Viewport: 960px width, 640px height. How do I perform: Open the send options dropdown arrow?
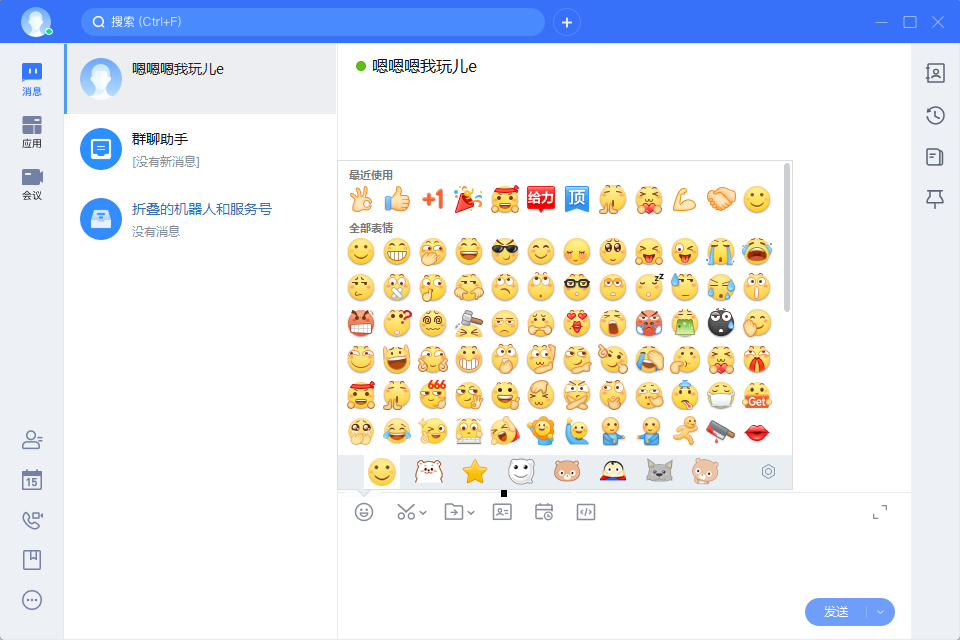pos(880,612)
